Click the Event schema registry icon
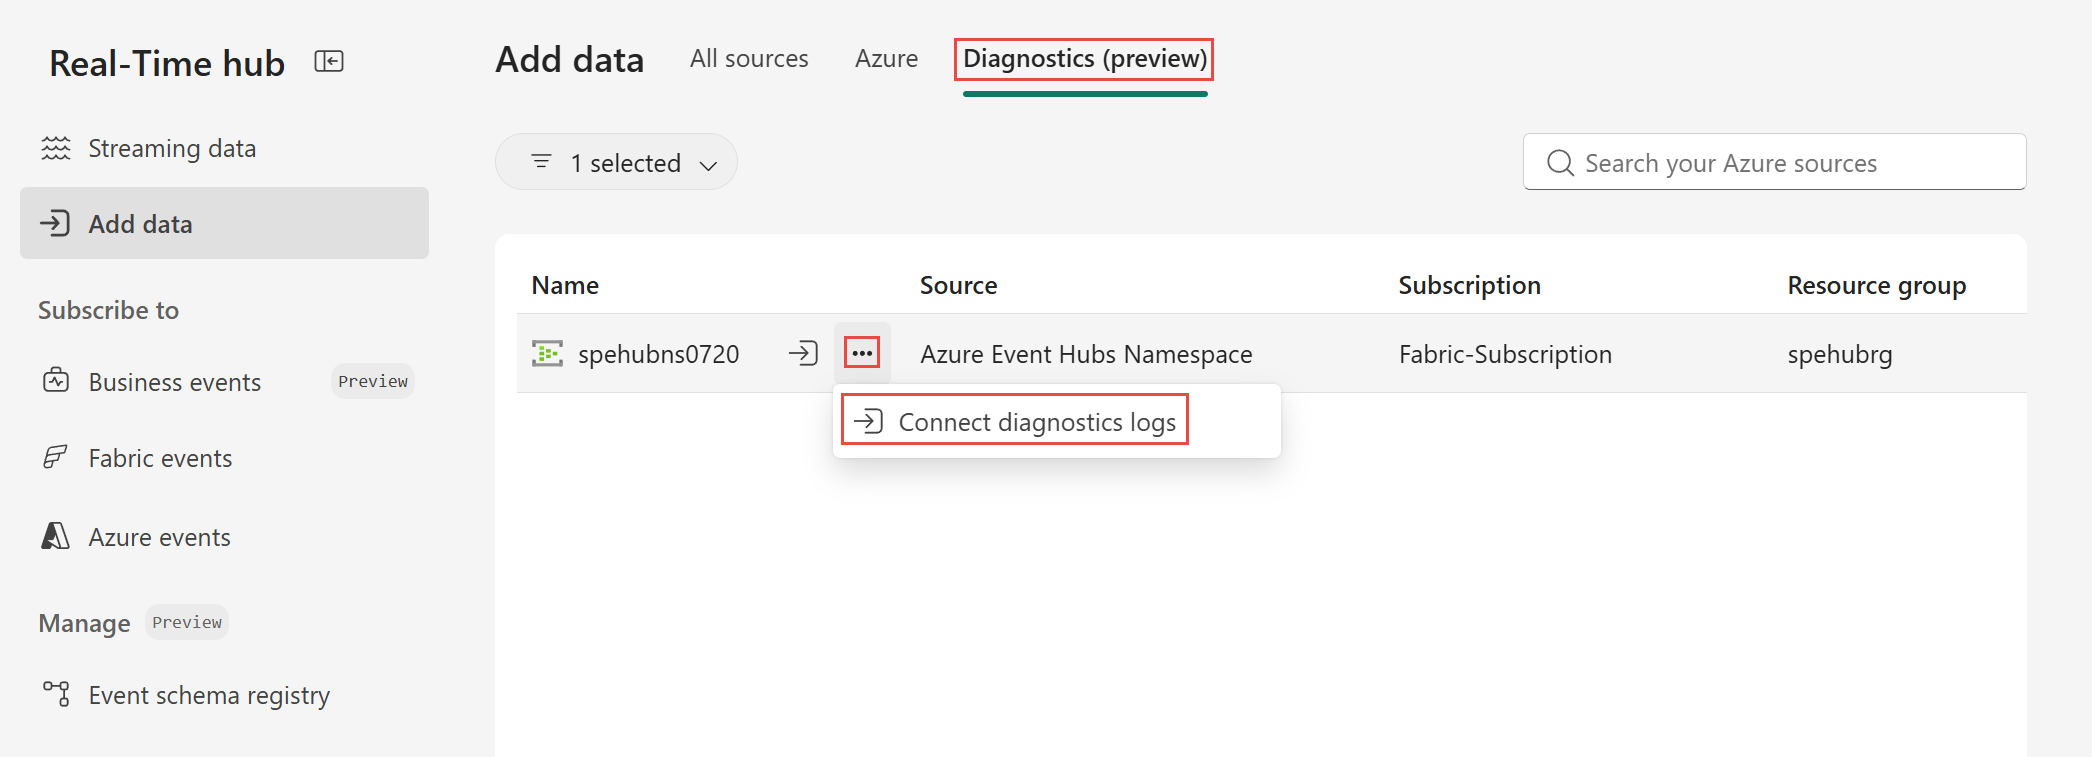Image resolution: width=2092 pixels, height=757 pixels. (x=56, y=693)
